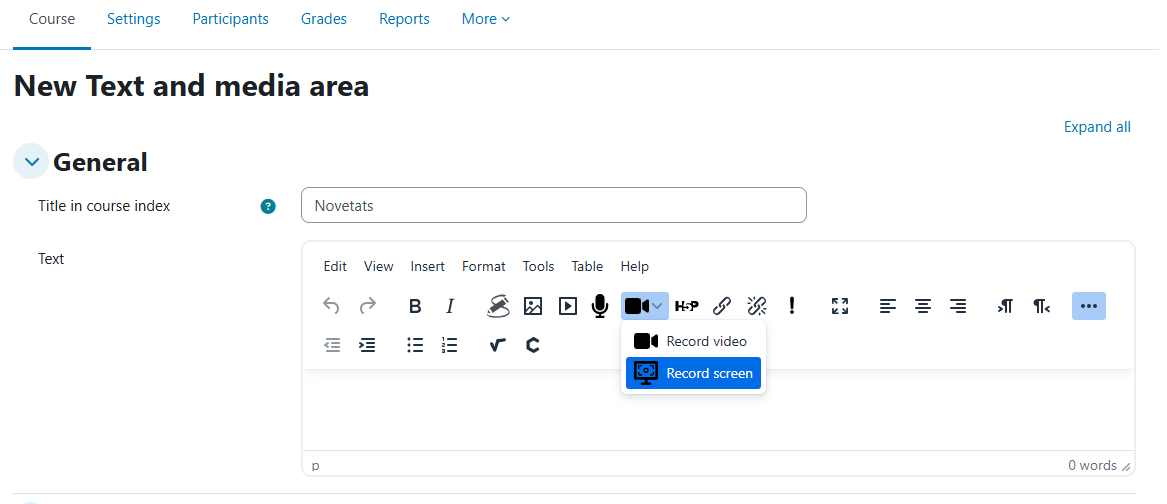The width and height of the screenshot is (1167, 504).
Task: Center-align the text
Action: [x=923, y=307]
